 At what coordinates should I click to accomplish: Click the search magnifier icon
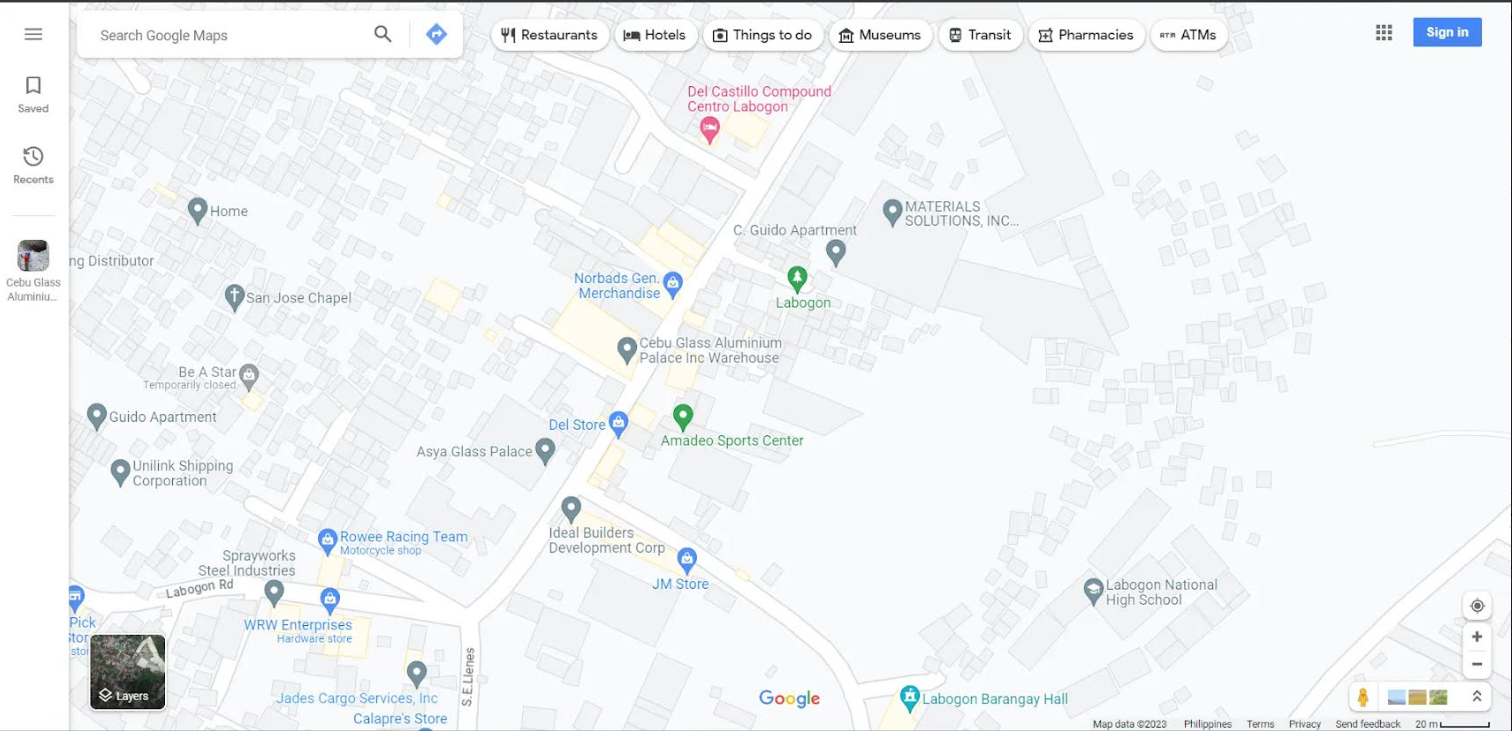click(383, 34)
